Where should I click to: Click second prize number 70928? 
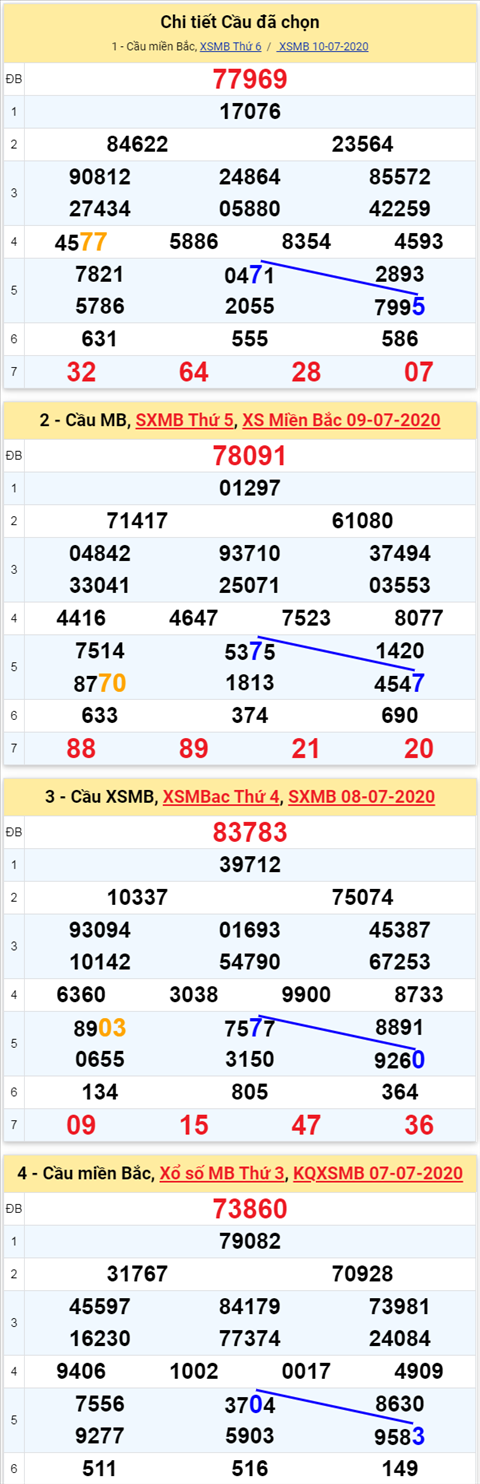tap(362, 1272)
